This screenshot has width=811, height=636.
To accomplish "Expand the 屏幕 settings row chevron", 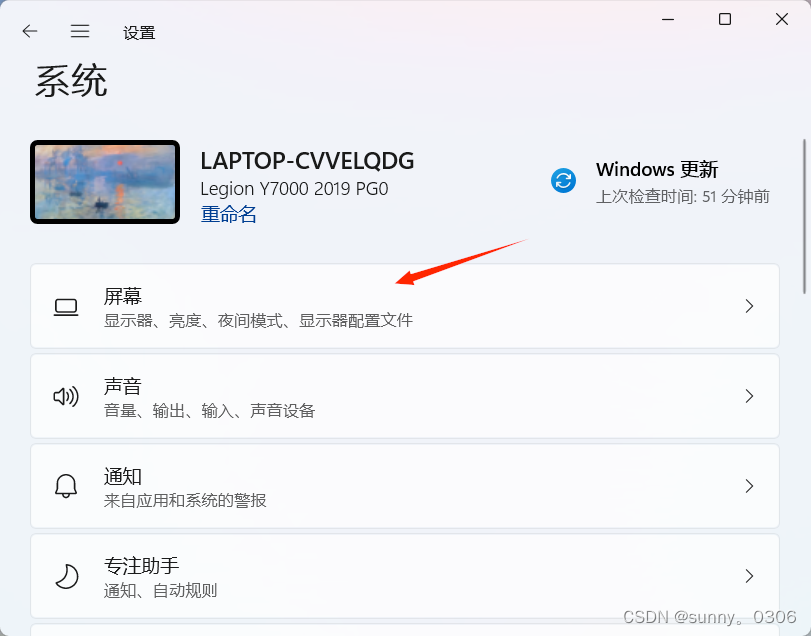I will click(x=749, y=306).
